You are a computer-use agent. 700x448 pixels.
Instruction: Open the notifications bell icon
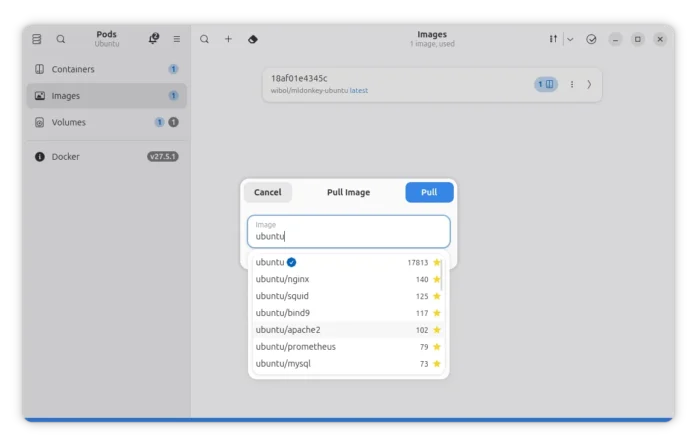pos(153,39)
